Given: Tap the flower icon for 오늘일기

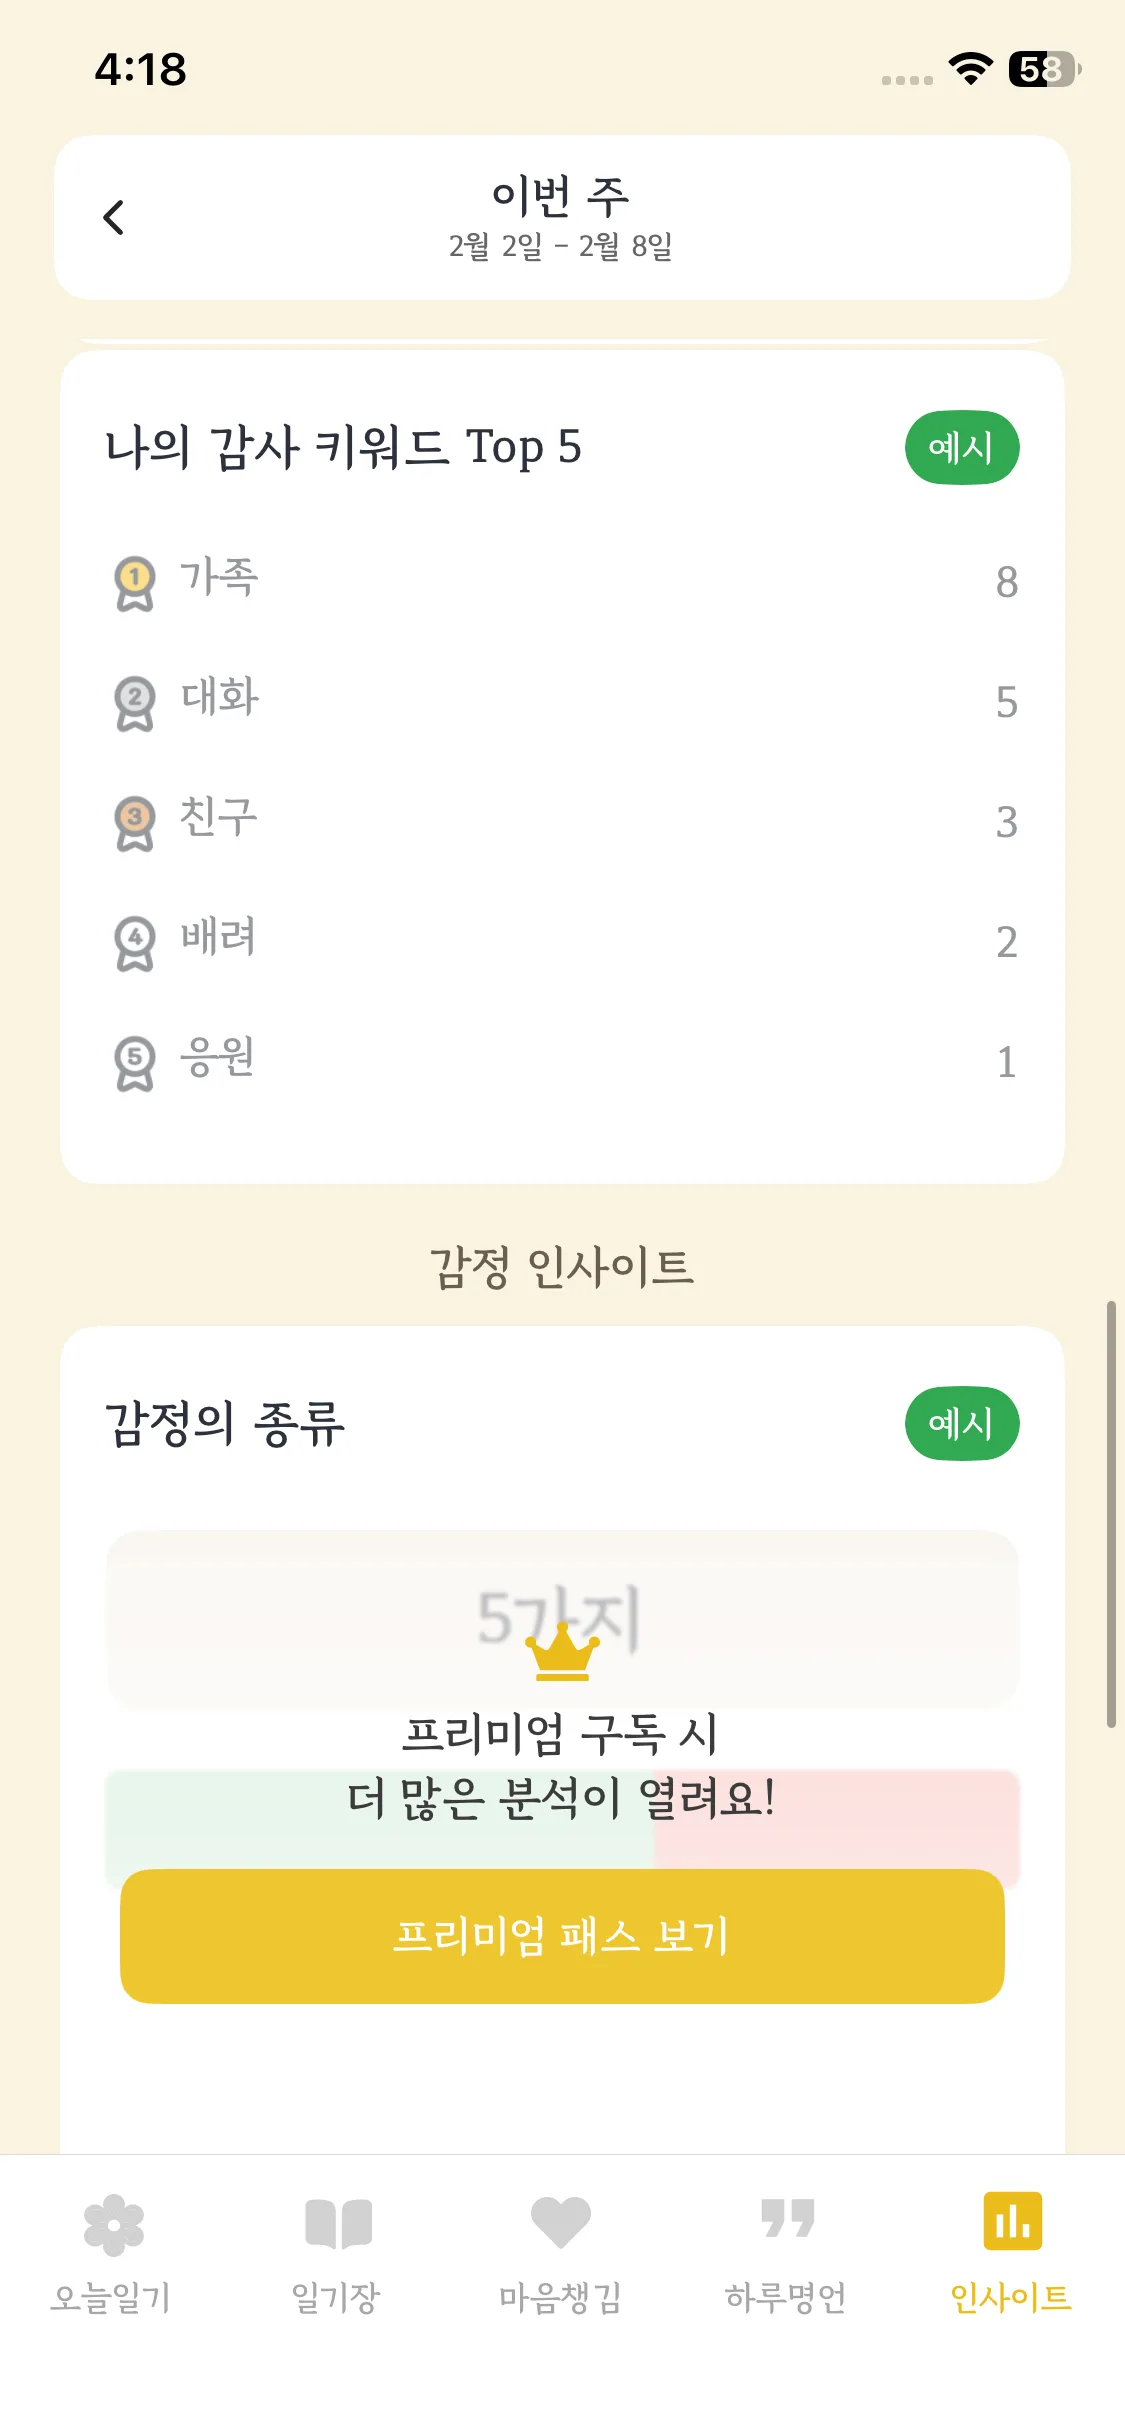Looking at the screenshot, I should click(113, 2224).
